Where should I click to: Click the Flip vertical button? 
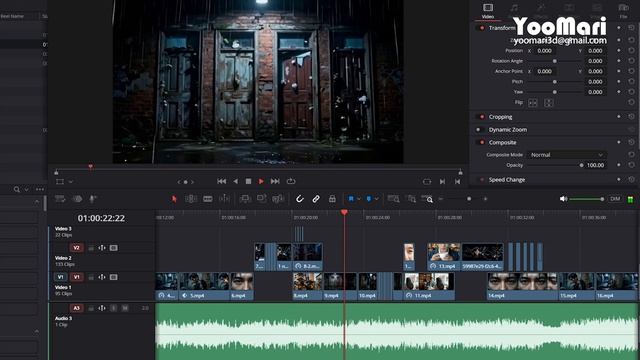(549, 103)
